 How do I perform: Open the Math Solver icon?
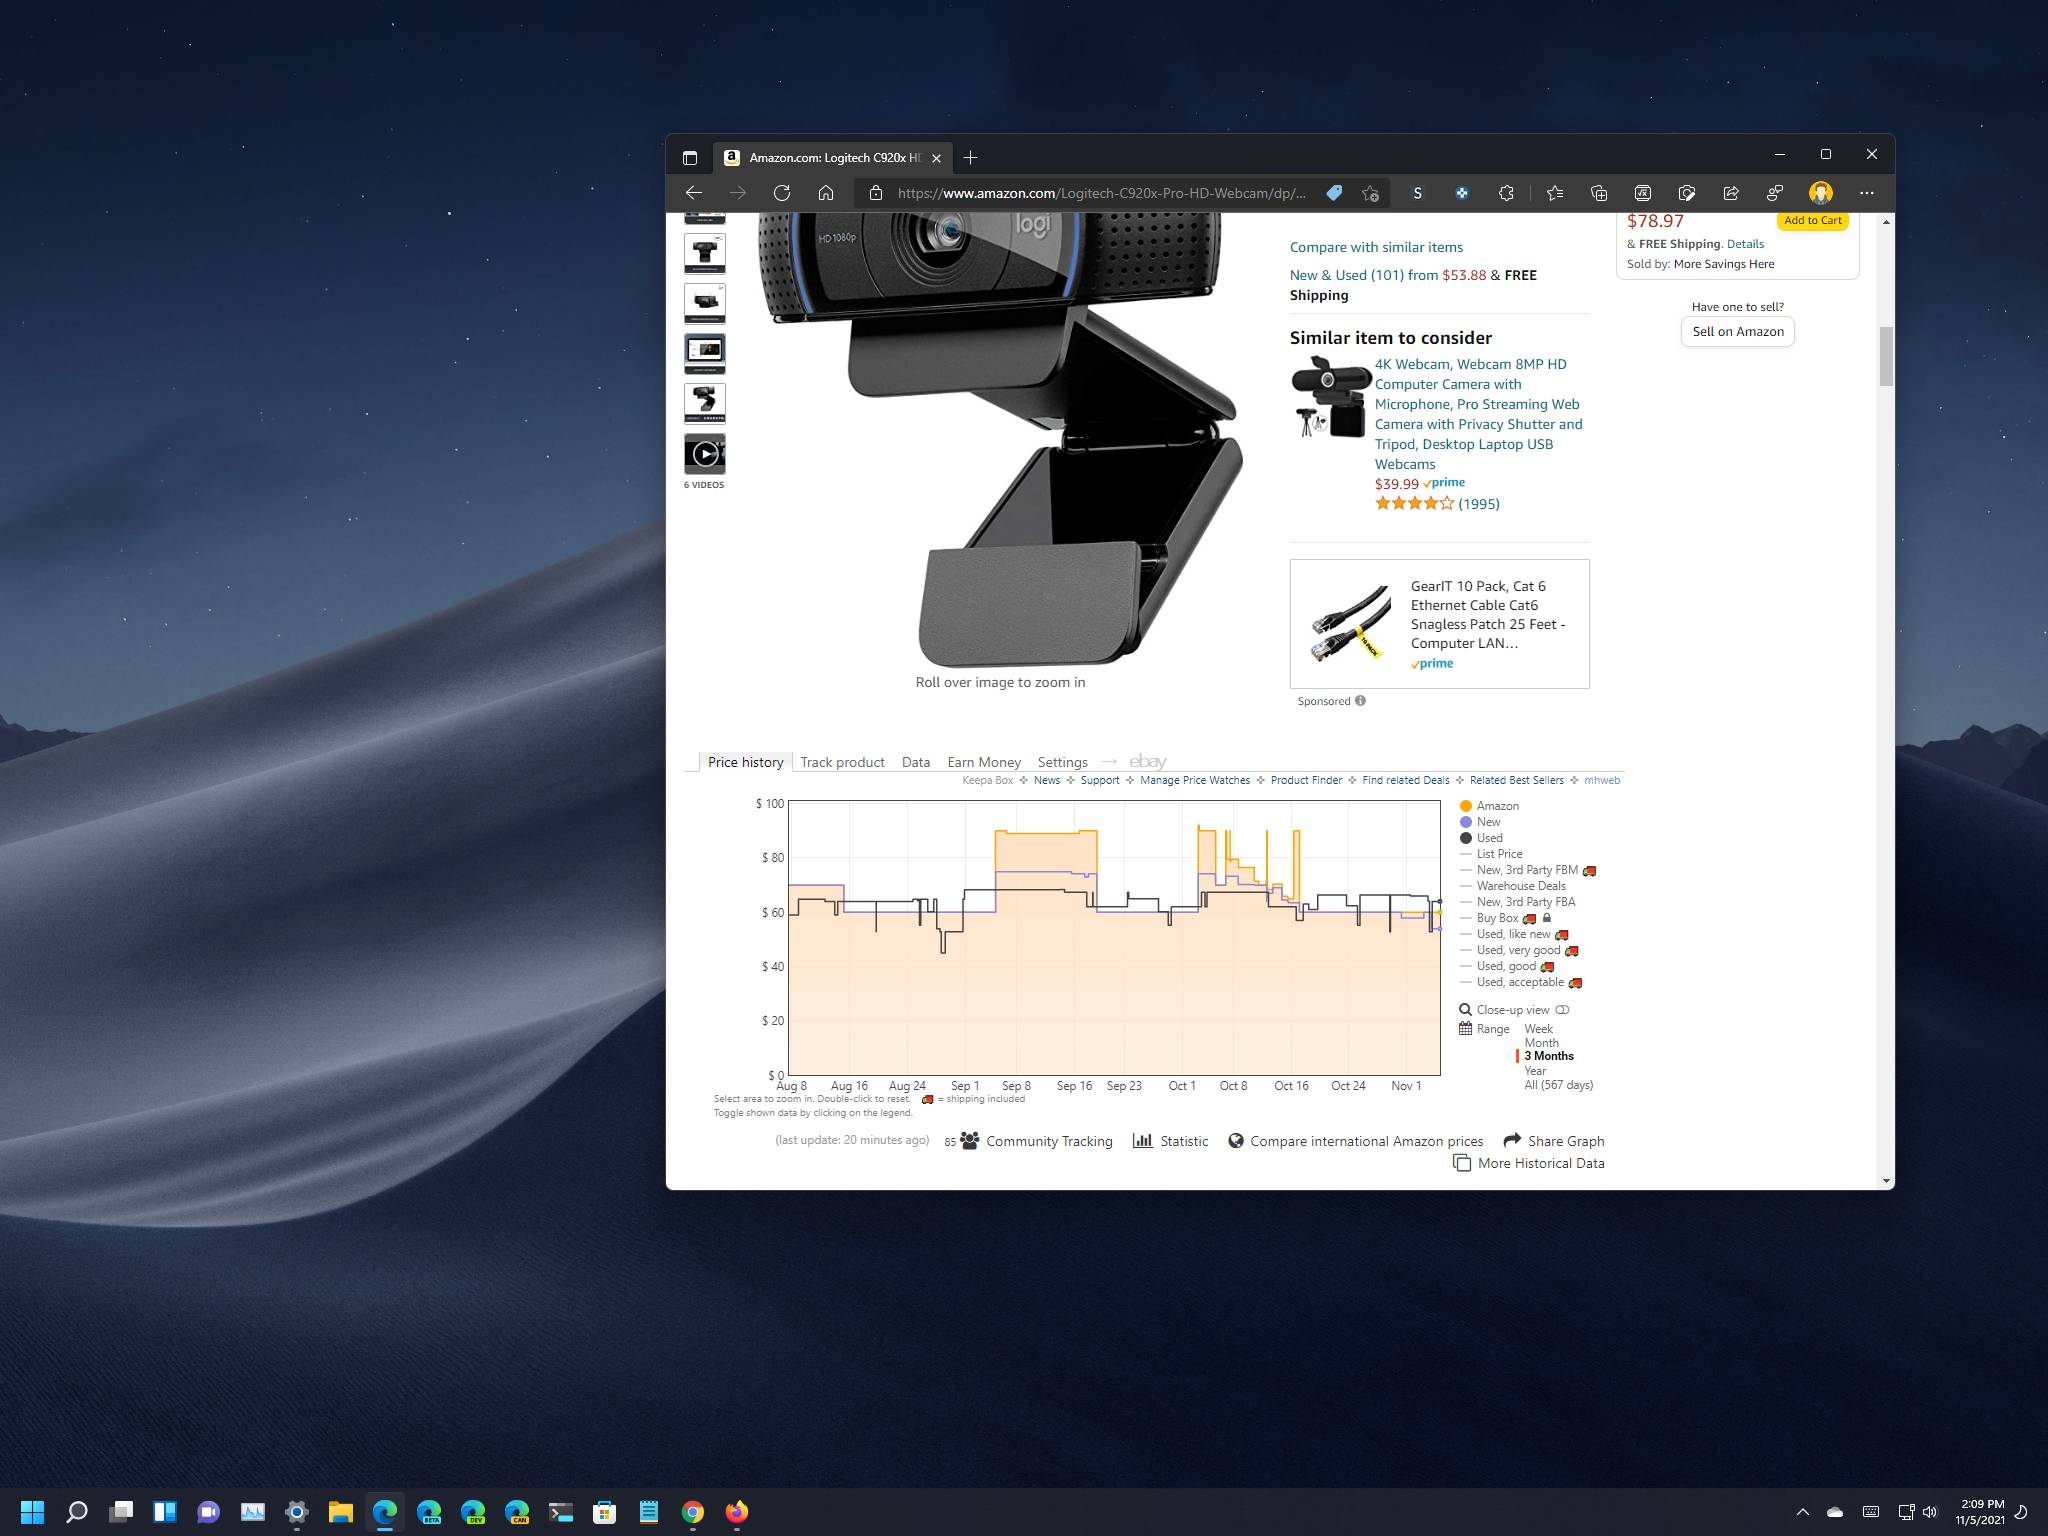point(1642,193)
